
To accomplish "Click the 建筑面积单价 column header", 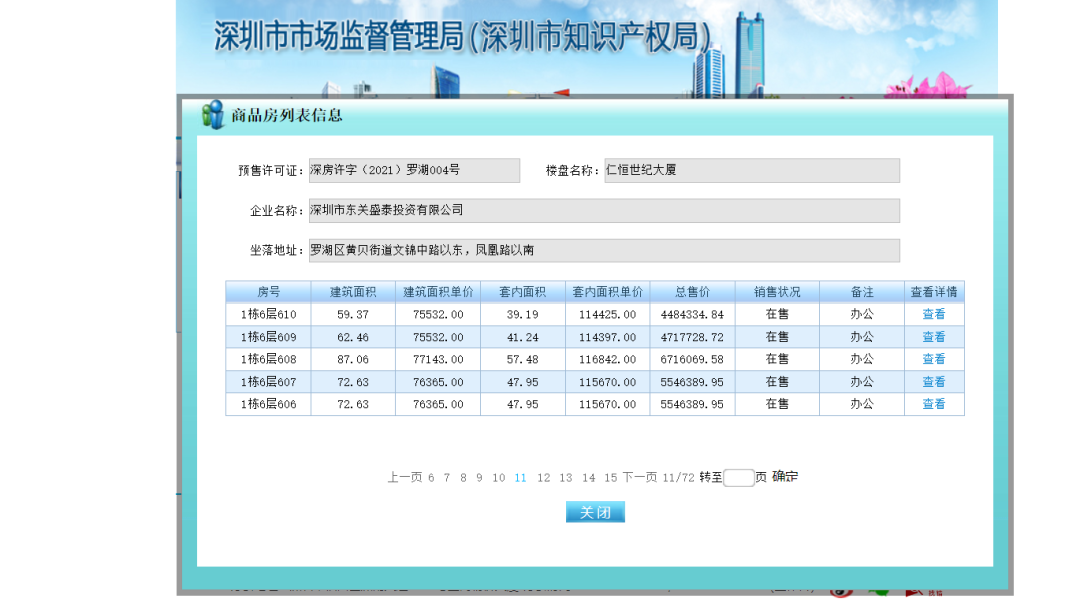I will (438, 292).
